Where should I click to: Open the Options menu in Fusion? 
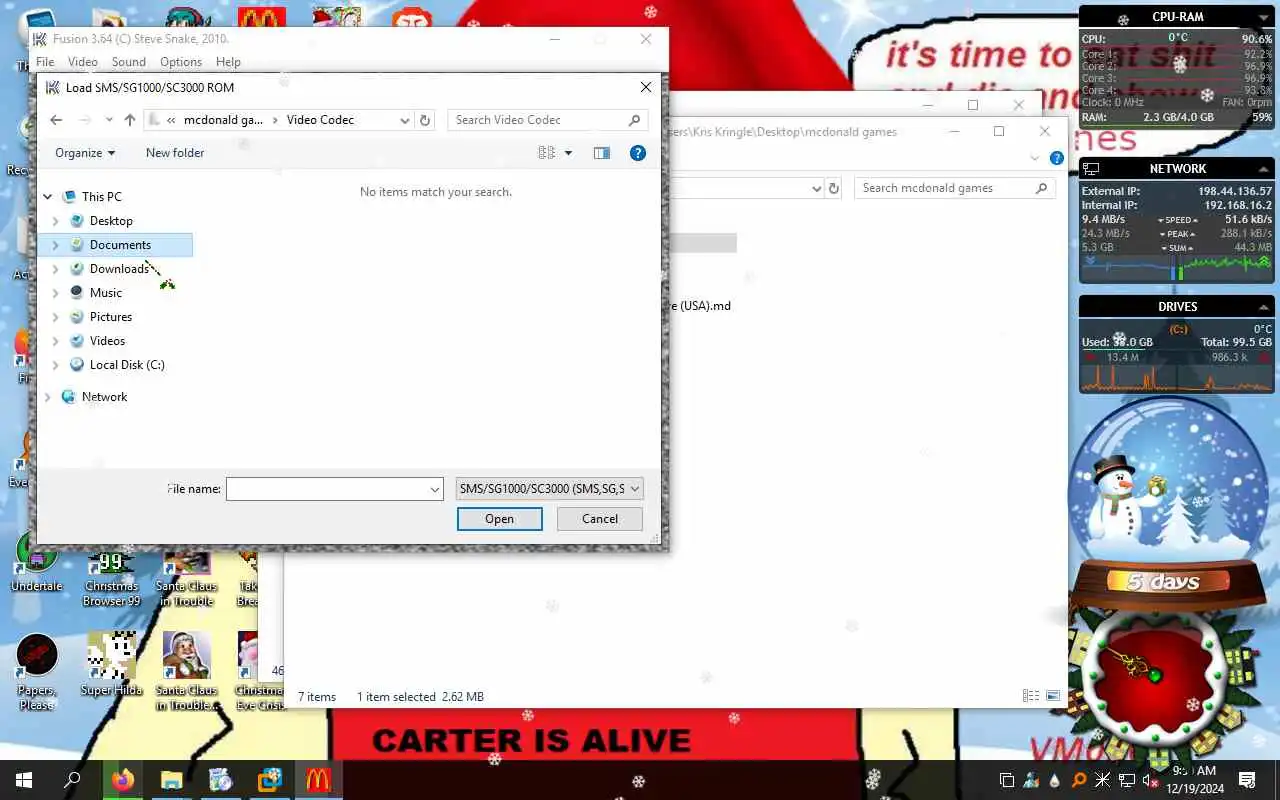(181, 62)
